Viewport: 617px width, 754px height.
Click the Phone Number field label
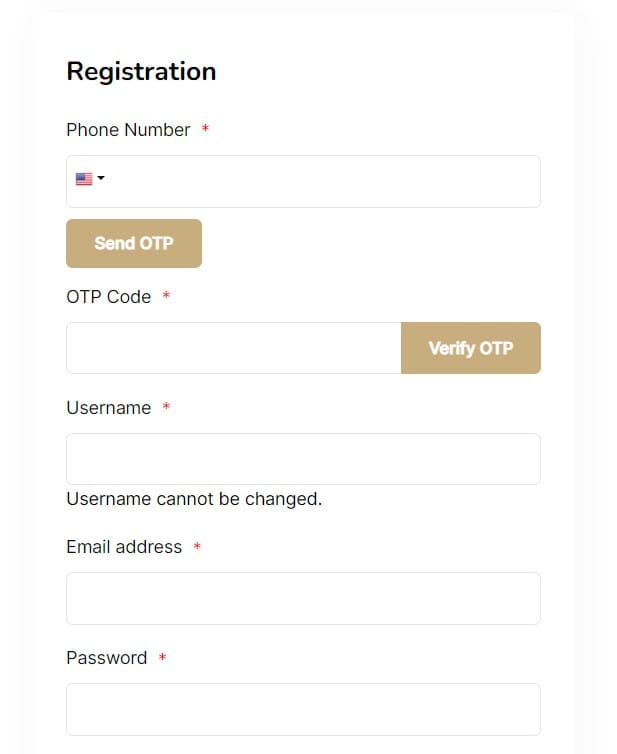(x=128, y=130)
